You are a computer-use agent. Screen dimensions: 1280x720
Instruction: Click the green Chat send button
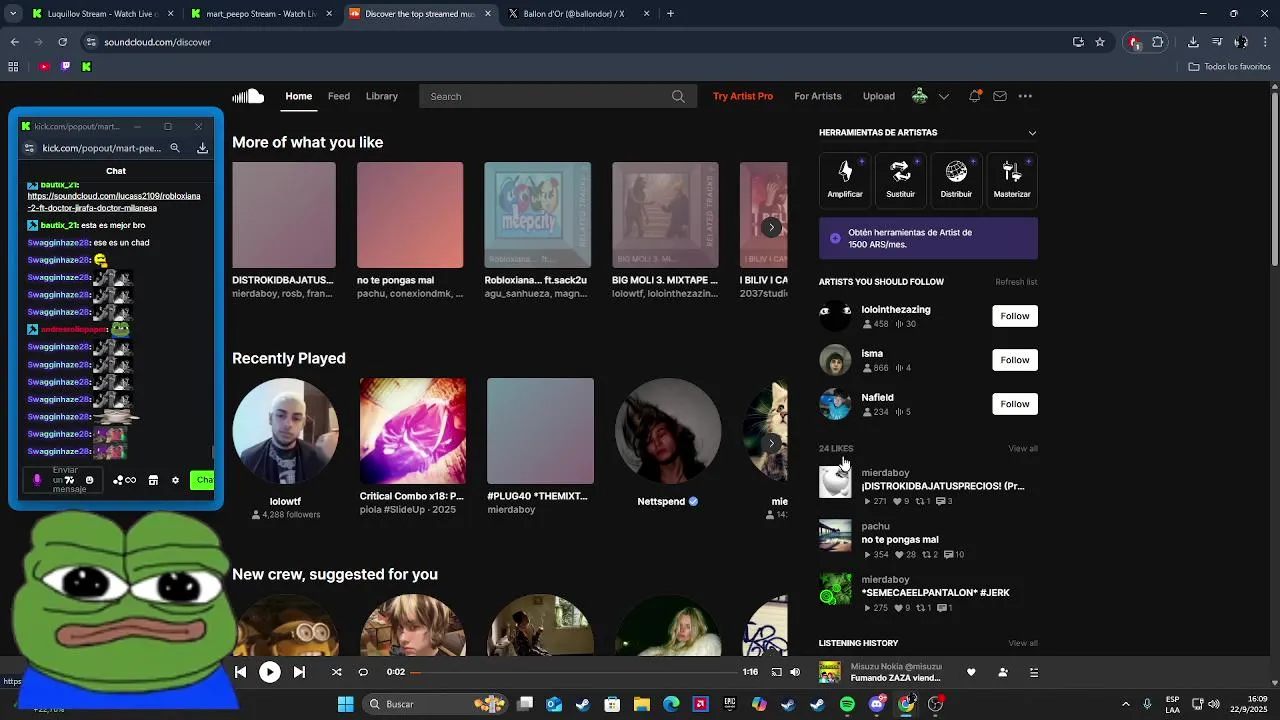click(202, 480)
